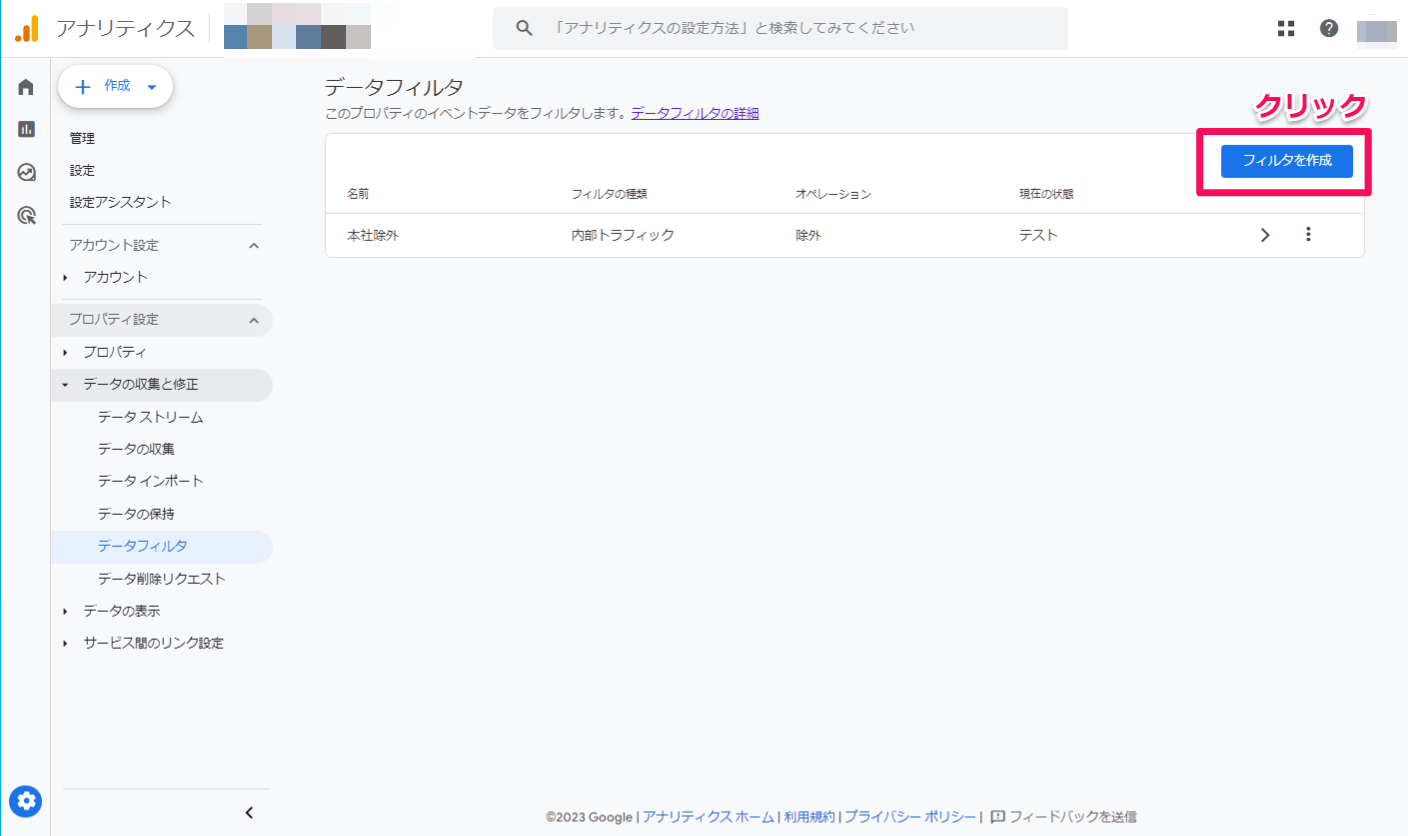Open the Explore icon in sidebar
Screen dimensions: 1408x836
pyautogui.click(x=26, y=172)
